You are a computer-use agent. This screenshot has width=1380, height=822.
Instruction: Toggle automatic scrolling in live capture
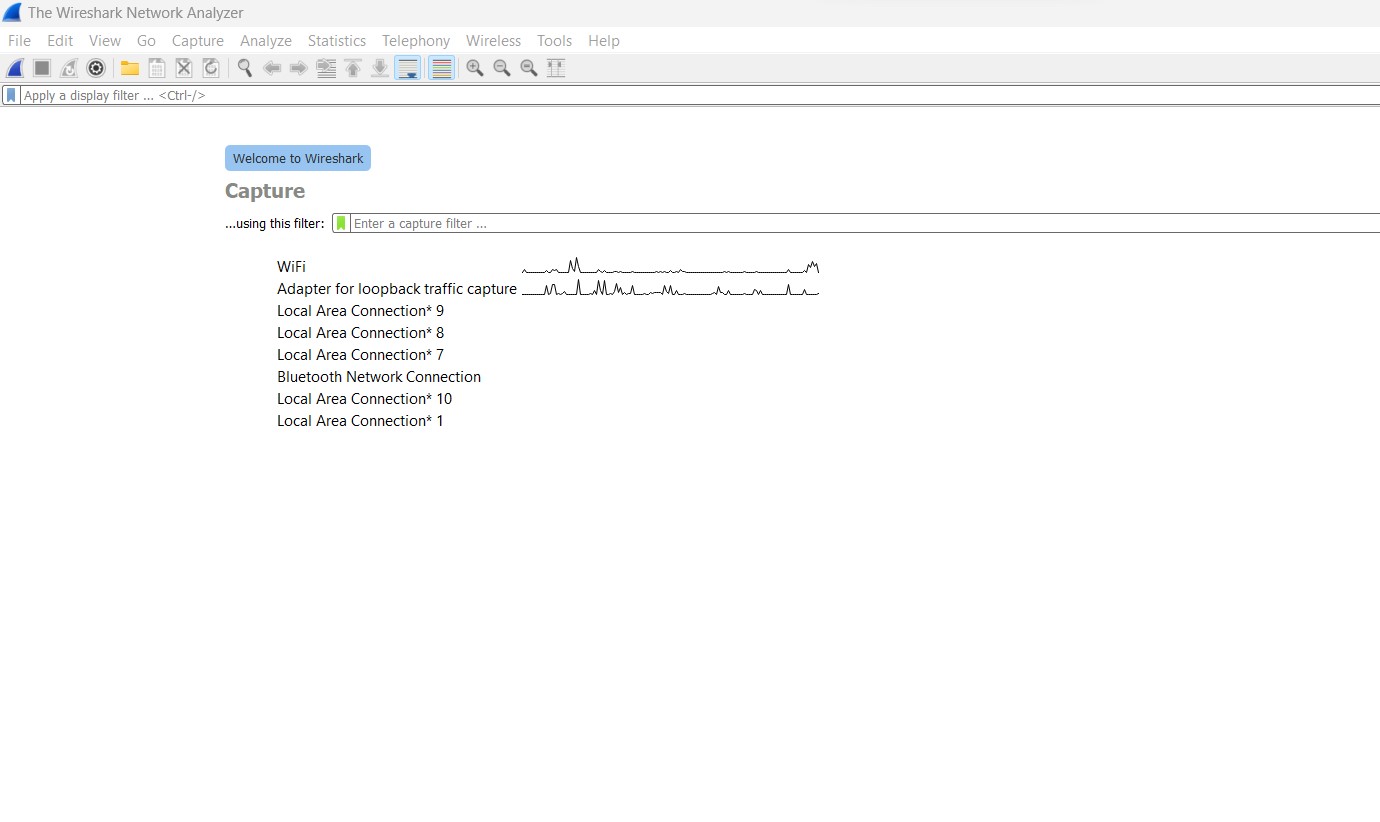407,68
